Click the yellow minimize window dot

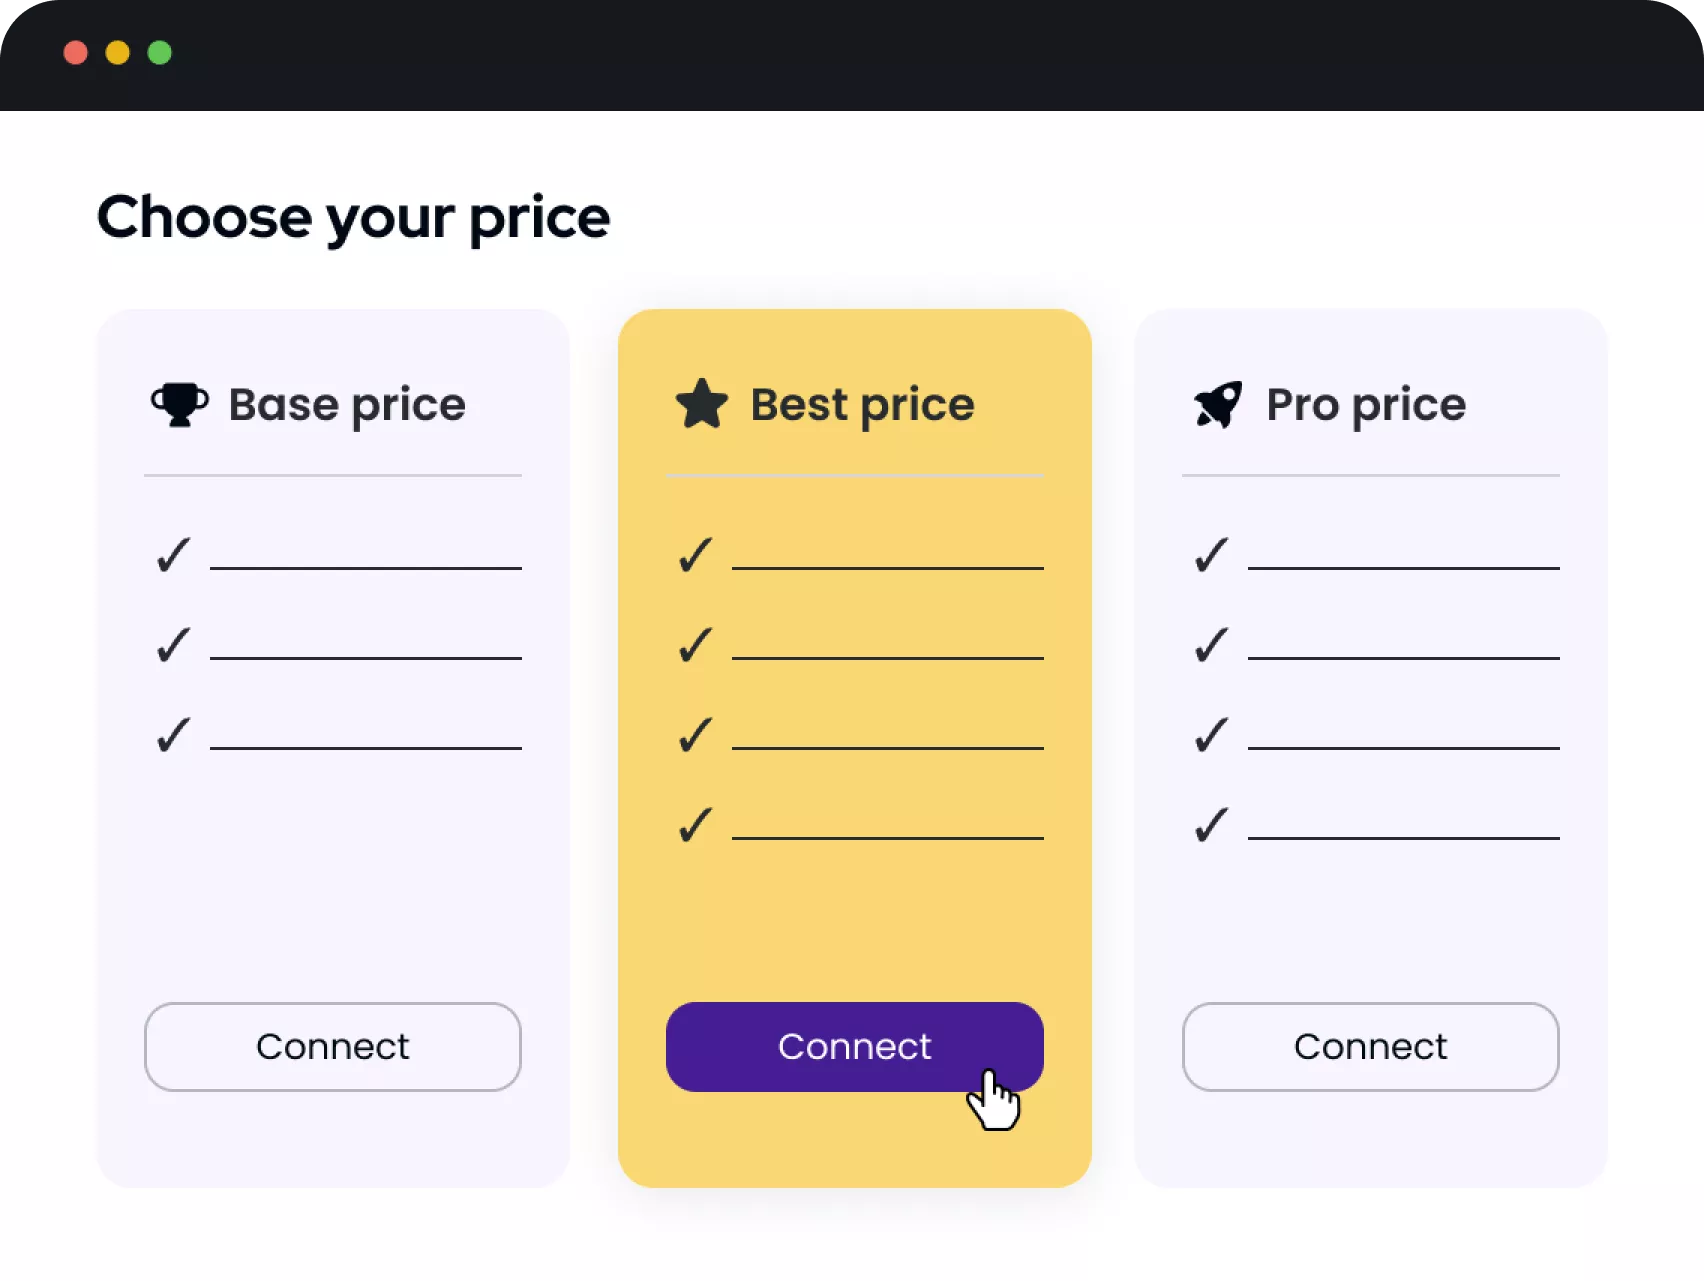coord(117,52)
